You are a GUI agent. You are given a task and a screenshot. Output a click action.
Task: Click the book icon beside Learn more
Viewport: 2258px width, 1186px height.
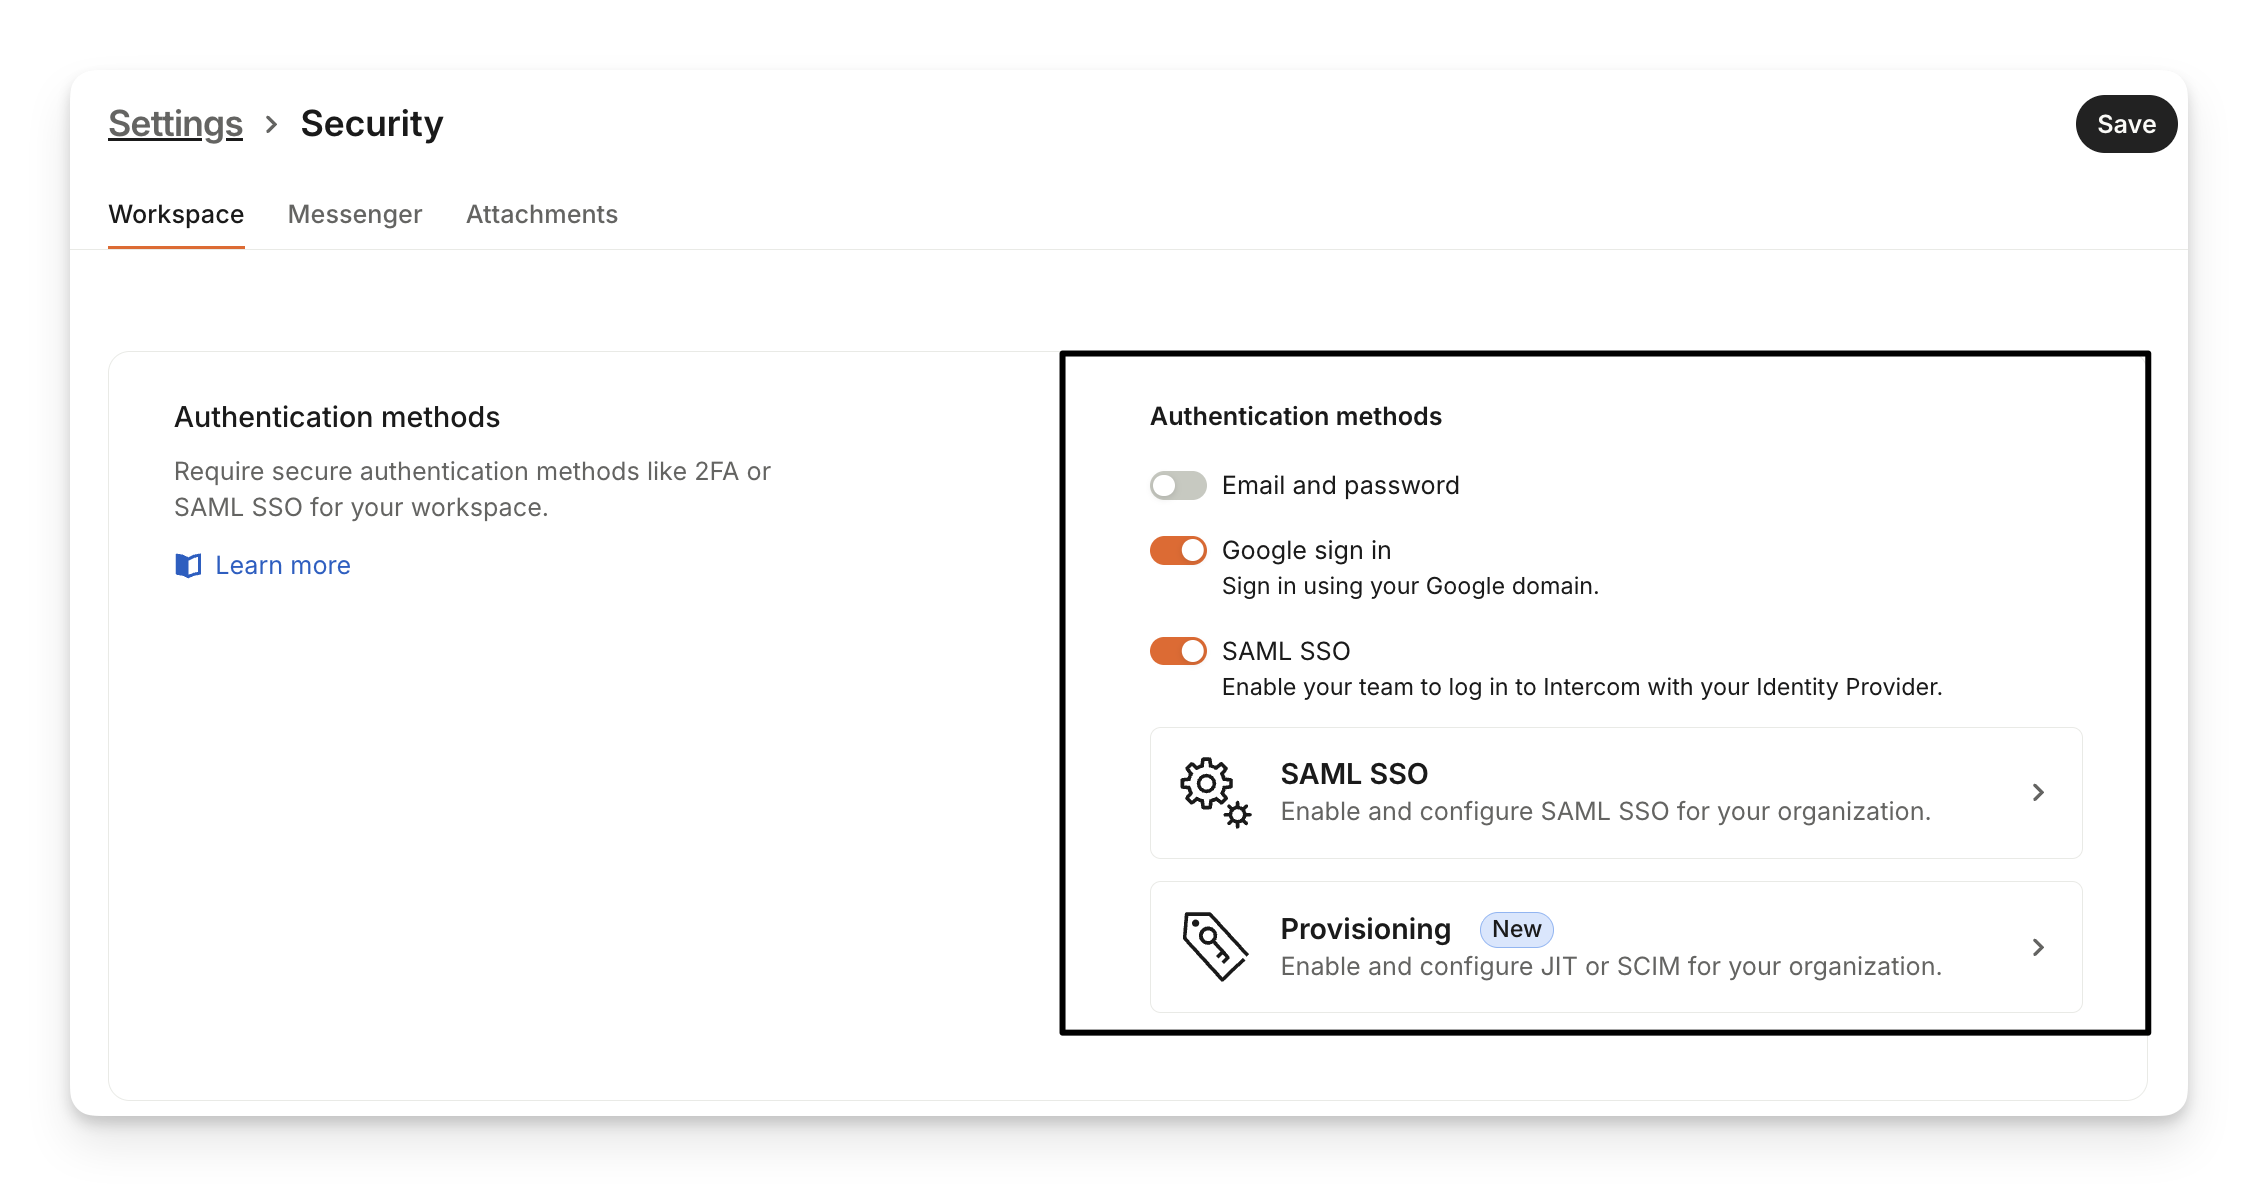coord(188,566)
